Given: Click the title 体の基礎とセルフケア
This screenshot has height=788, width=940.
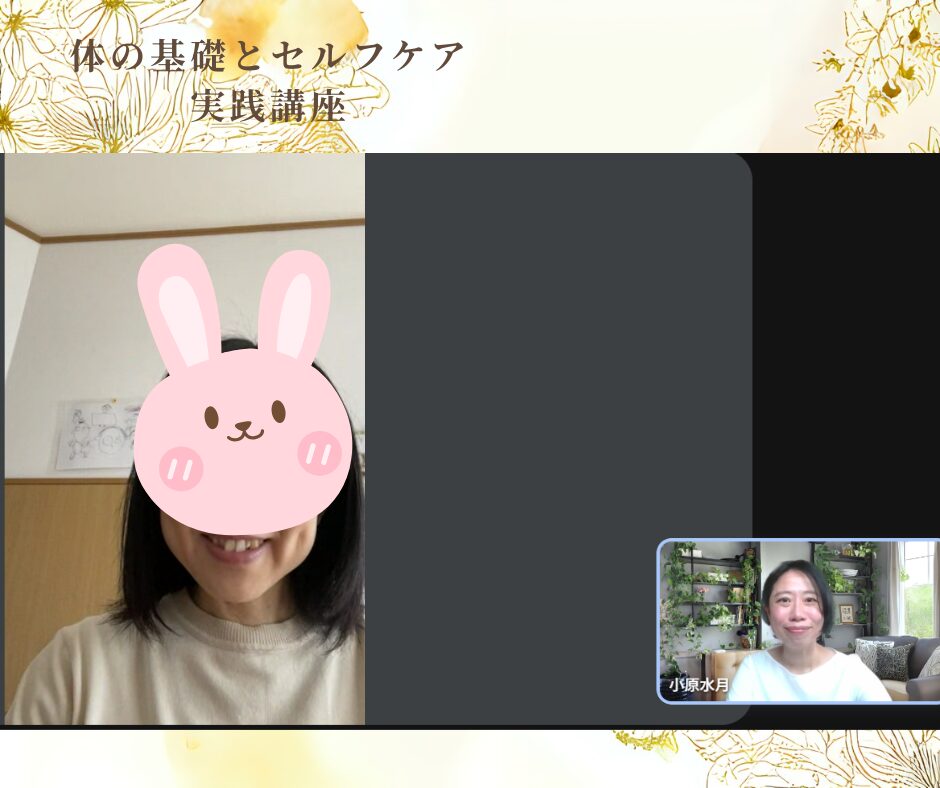Looking at the screenshot, I should [x=267, y=56].
